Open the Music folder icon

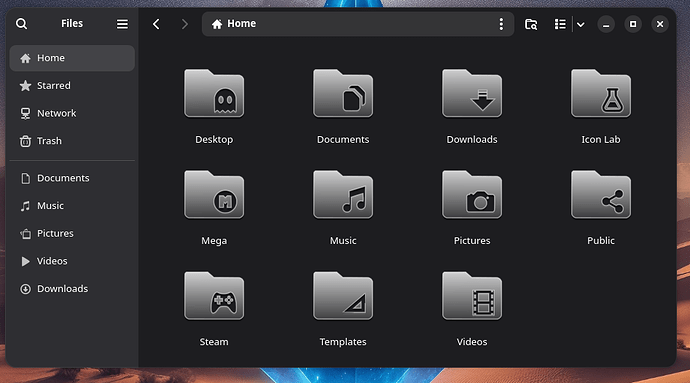coord(343,195)
